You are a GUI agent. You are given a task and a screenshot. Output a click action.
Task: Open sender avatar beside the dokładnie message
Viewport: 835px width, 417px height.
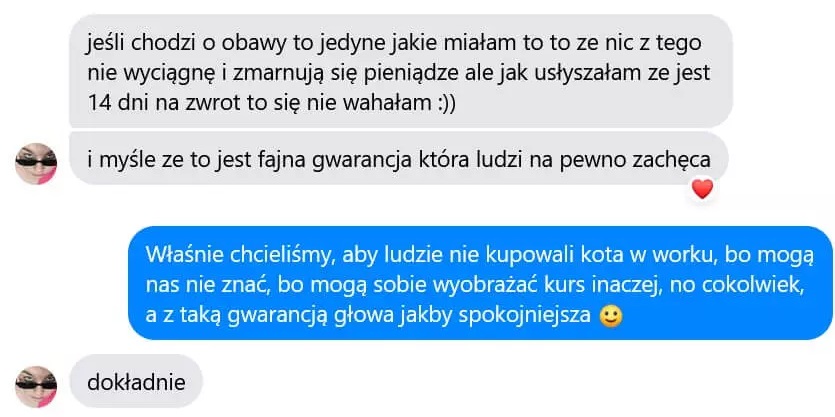point(36,386)
